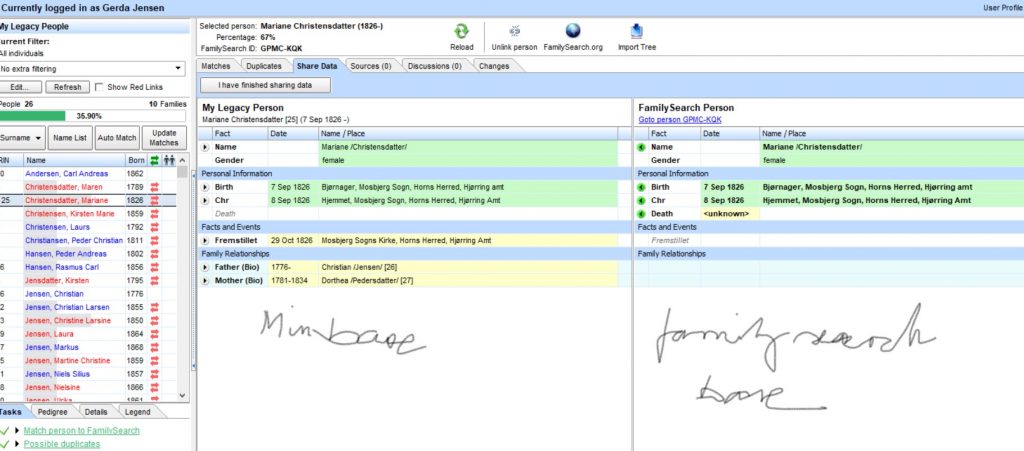
Task: Click red link arrows for Christensen, Laurs
Action: 155,227
